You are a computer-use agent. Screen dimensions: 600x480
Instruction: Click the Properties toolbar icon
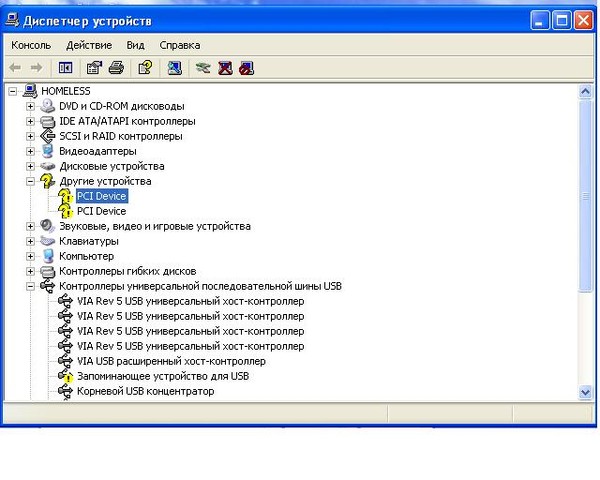[94, 68]
